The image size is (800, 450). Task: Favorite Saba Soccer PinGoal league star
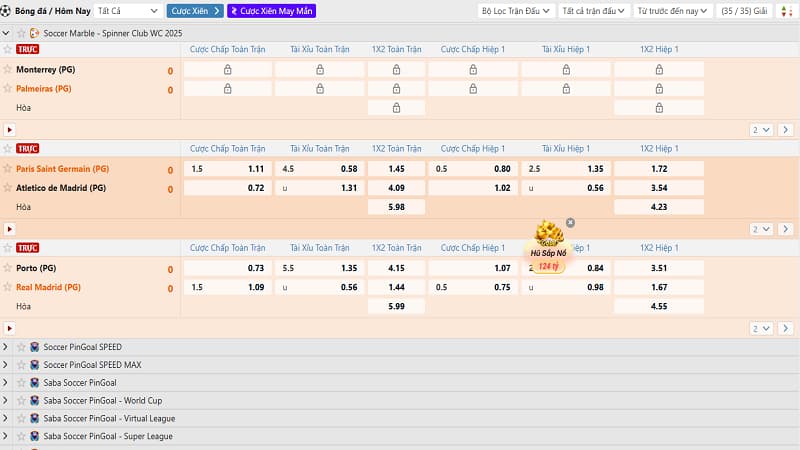click(21, 383)
